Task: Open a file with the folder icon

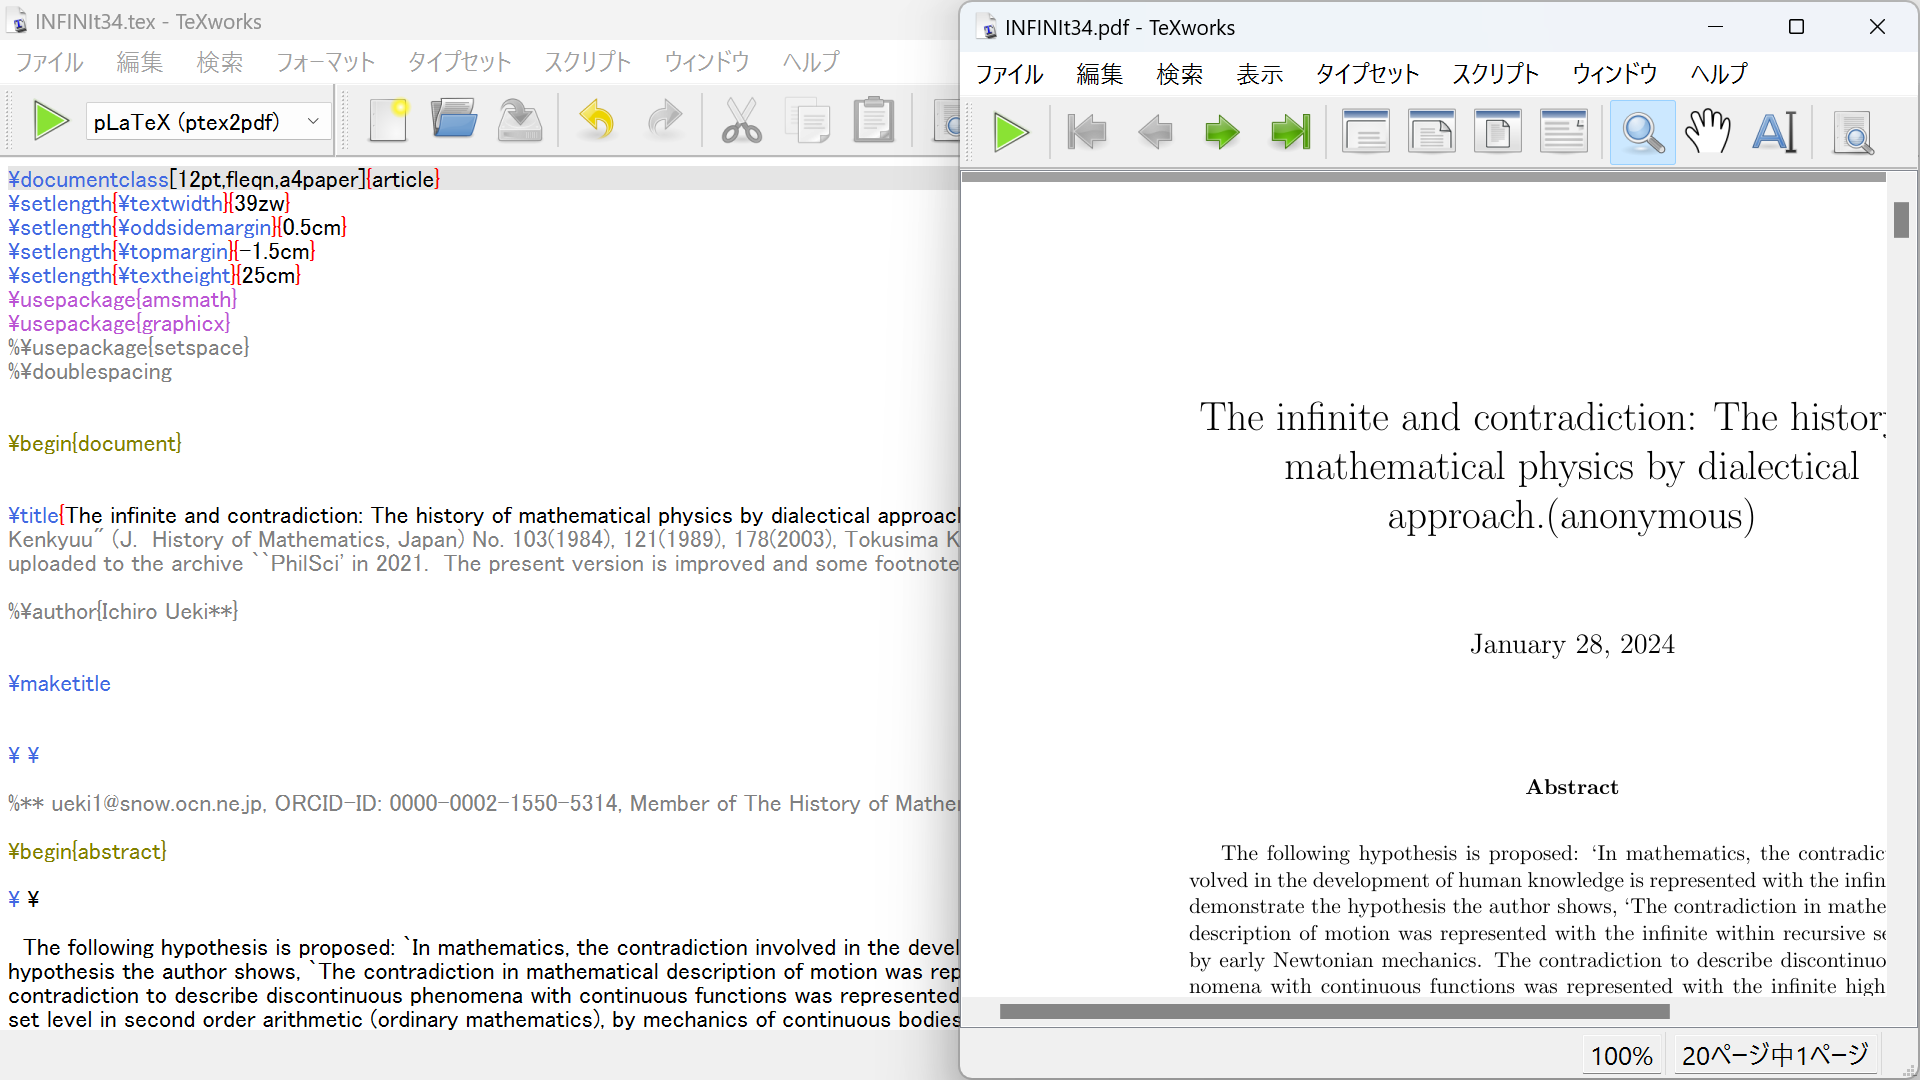Action: coord(454,121)
